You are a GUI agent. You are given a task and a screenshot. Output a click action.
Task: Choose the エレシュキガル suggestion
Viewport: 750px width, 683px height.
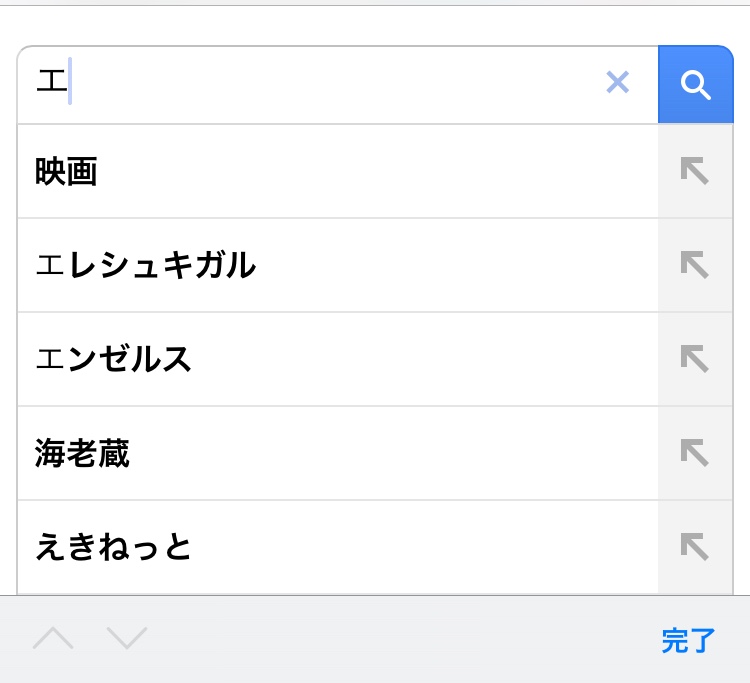click(x=300, y=266)
